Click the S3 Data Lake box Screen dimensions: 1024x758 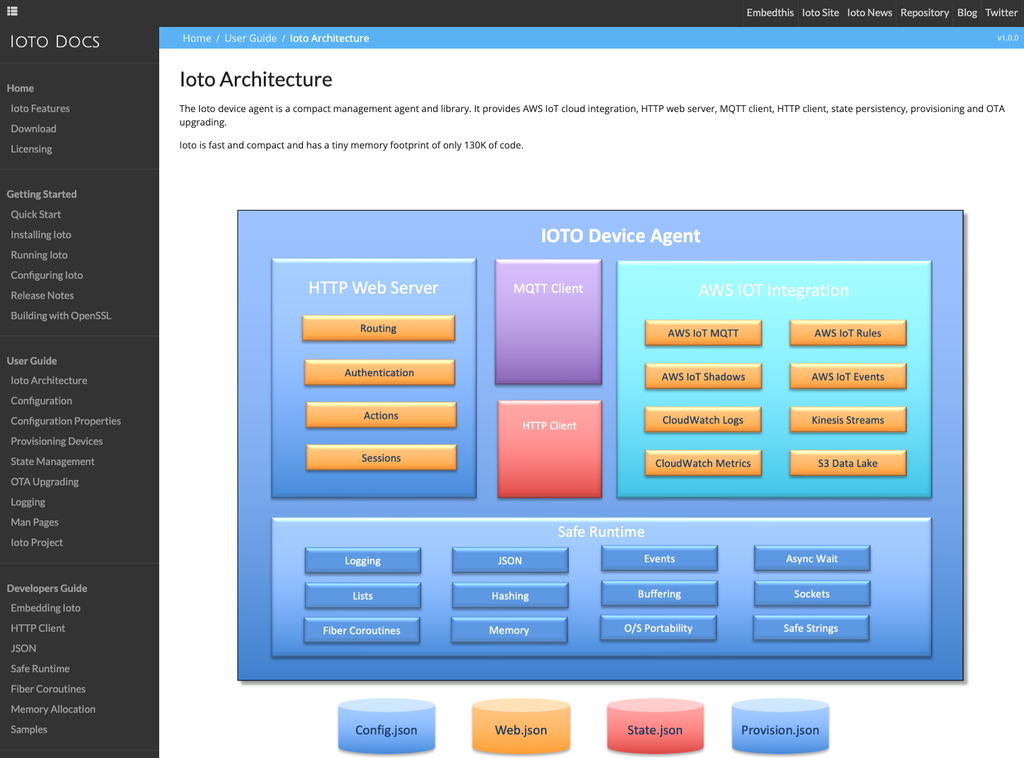coord(848,463)
